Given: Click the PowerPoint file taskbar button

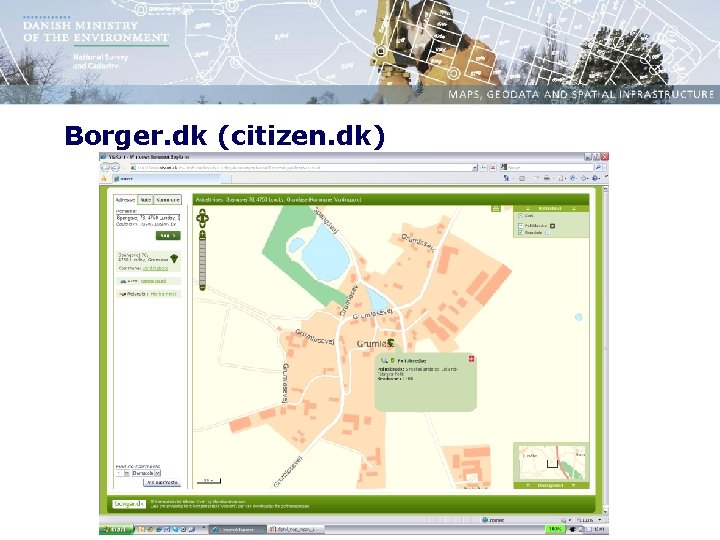Looking at the screenshot, I should point(295,529).
